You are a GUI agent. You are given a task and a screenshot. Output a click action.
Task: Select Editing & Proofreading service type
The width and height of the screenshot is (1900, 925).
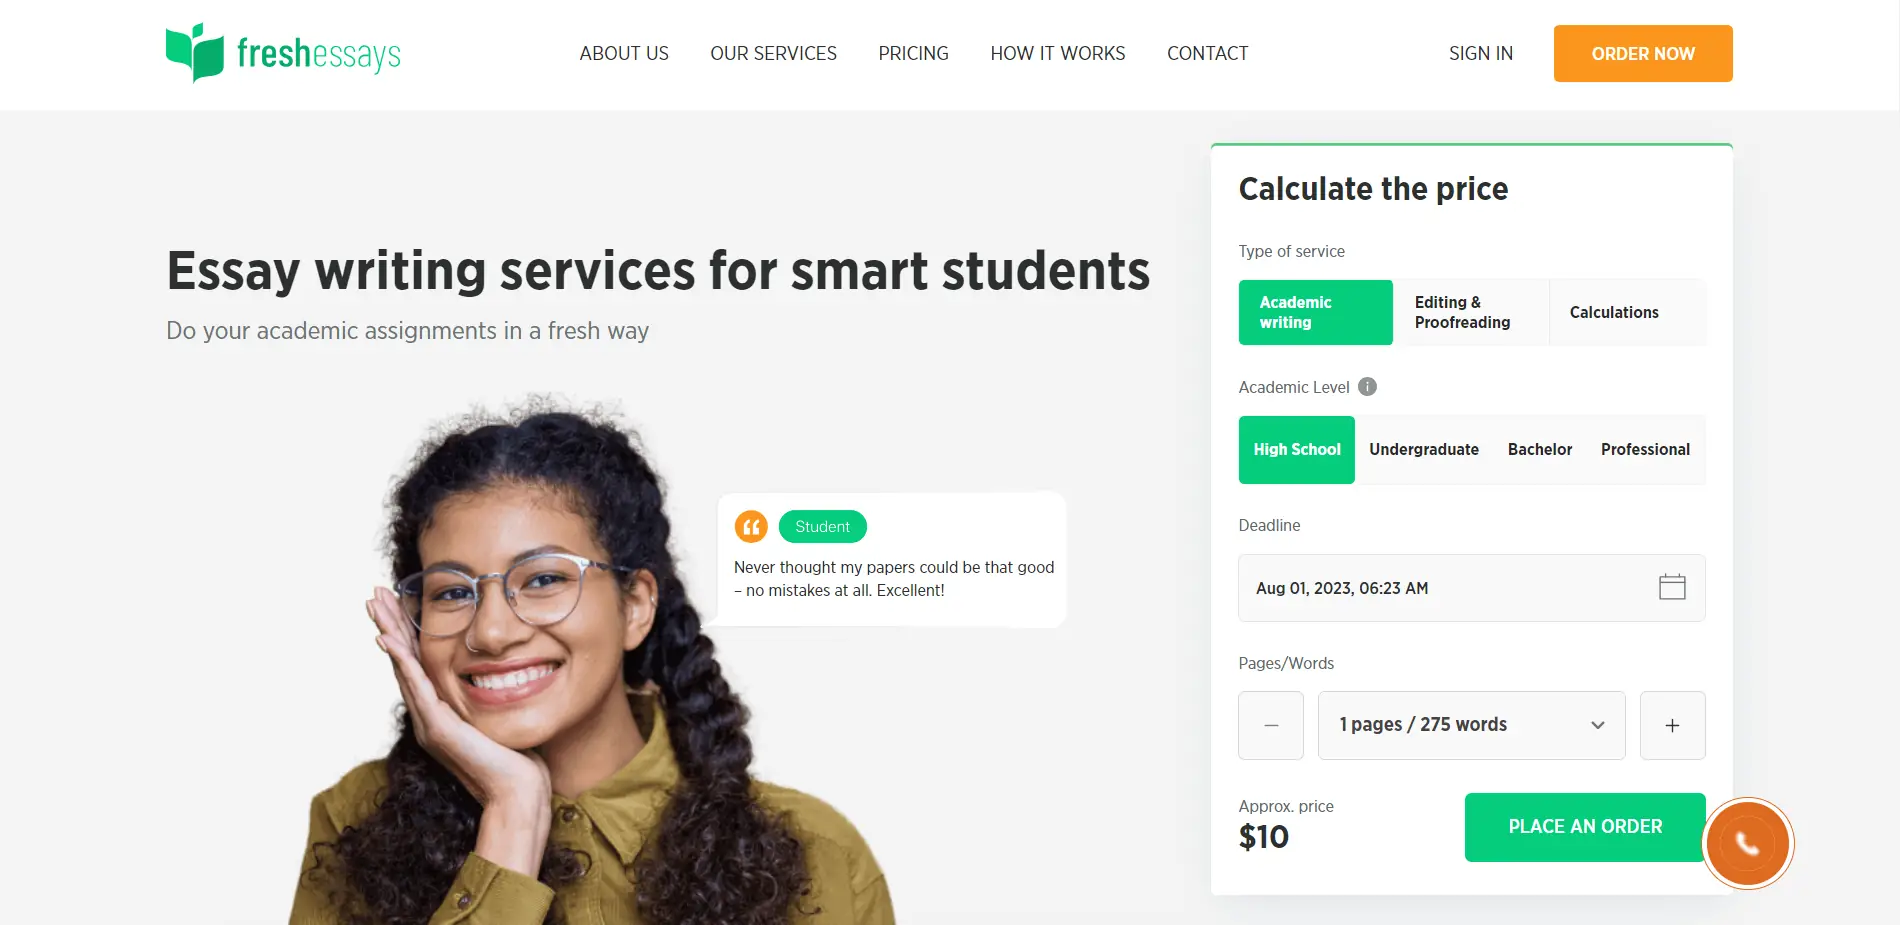pos(1471,312)
